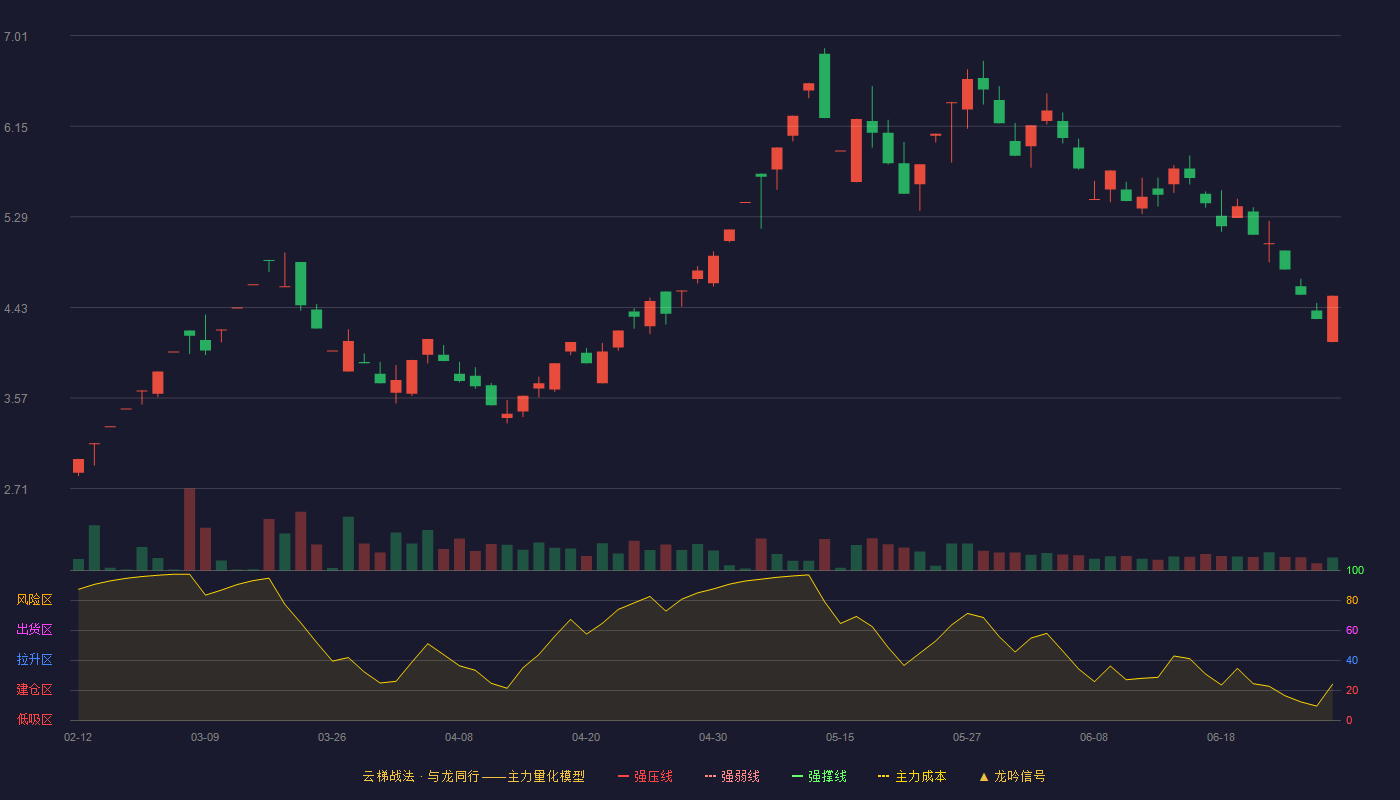Click the tallest green candle at the price peak
The image size is (1400, 800).
point(824,85)
